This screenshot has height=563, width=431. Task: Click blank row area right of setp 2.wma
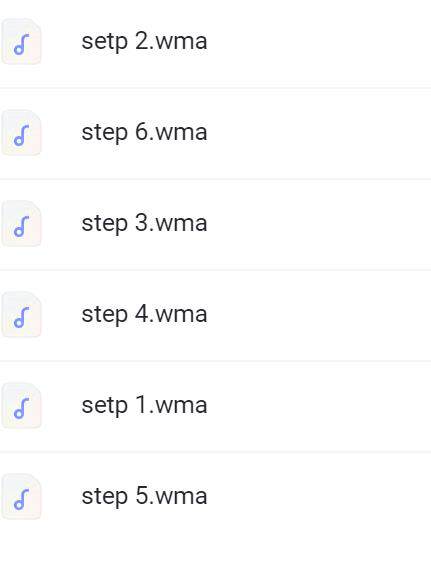tap(320, 42)
